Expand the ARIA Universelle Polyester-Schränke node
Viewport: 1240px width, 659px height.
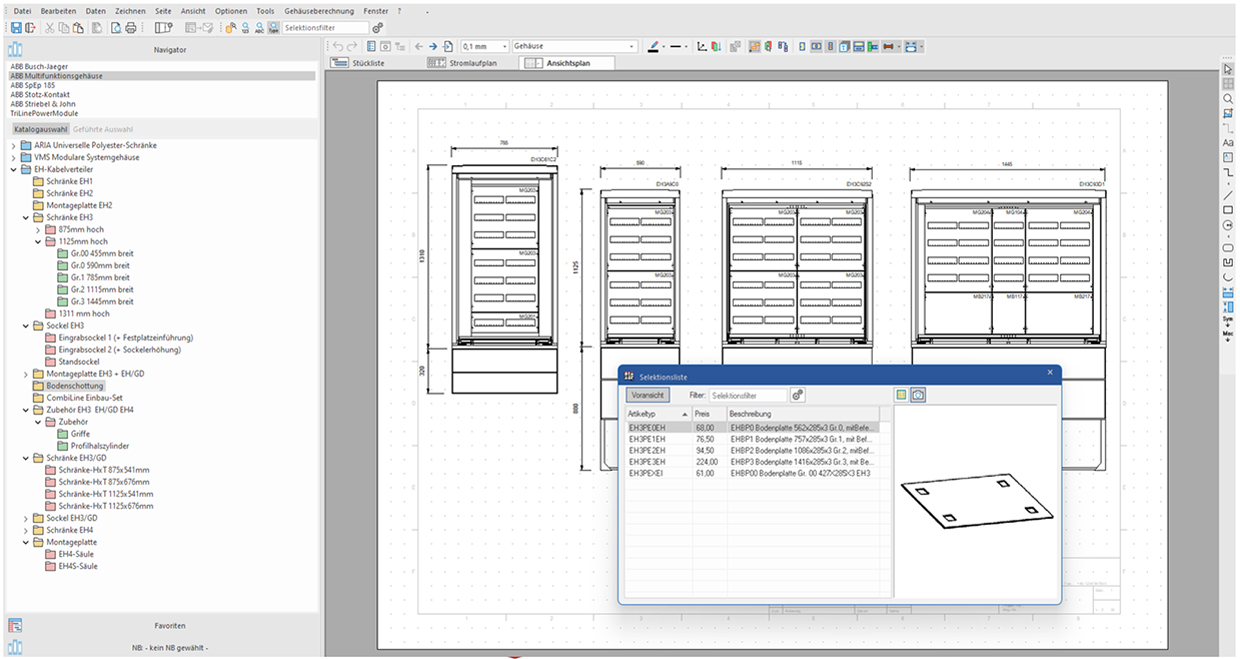14,145
